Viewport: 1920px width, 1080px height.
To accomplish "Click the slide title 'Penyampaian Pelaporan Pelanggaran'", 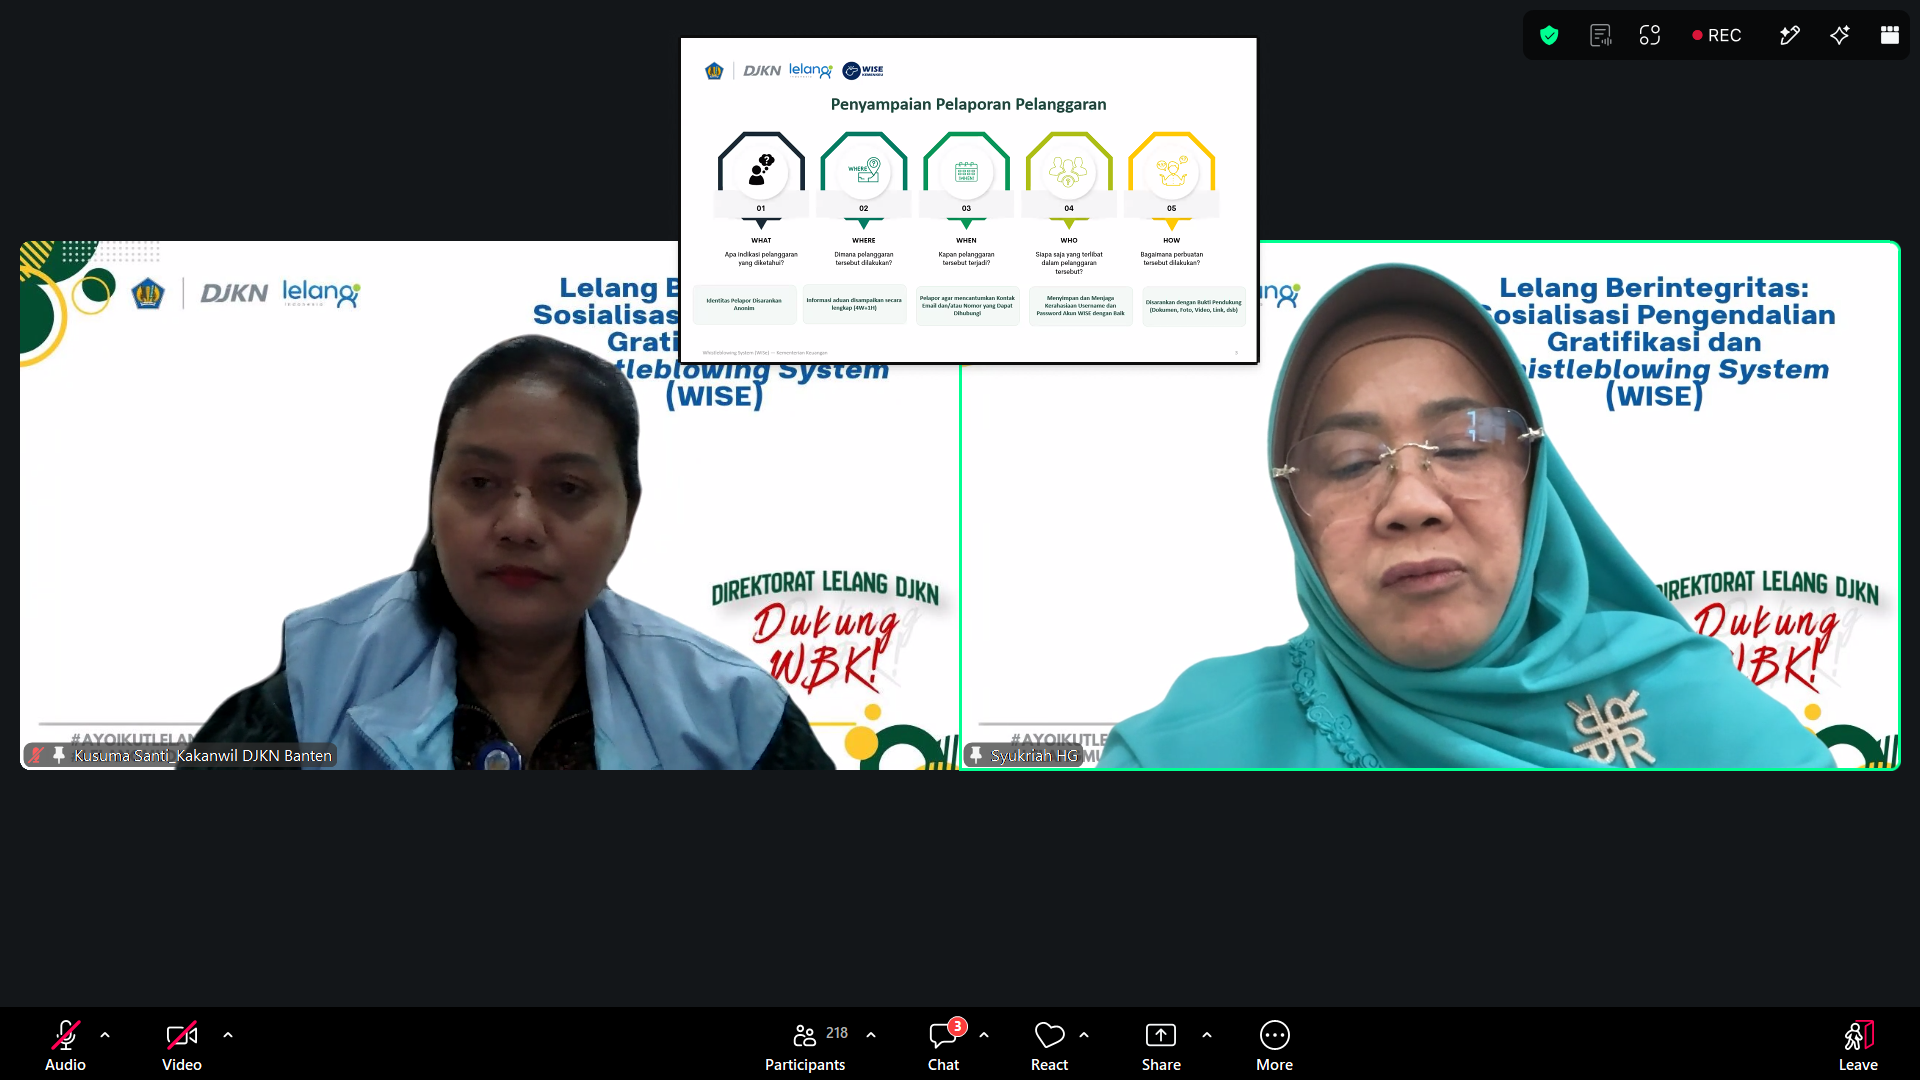I will coord(968,104).
